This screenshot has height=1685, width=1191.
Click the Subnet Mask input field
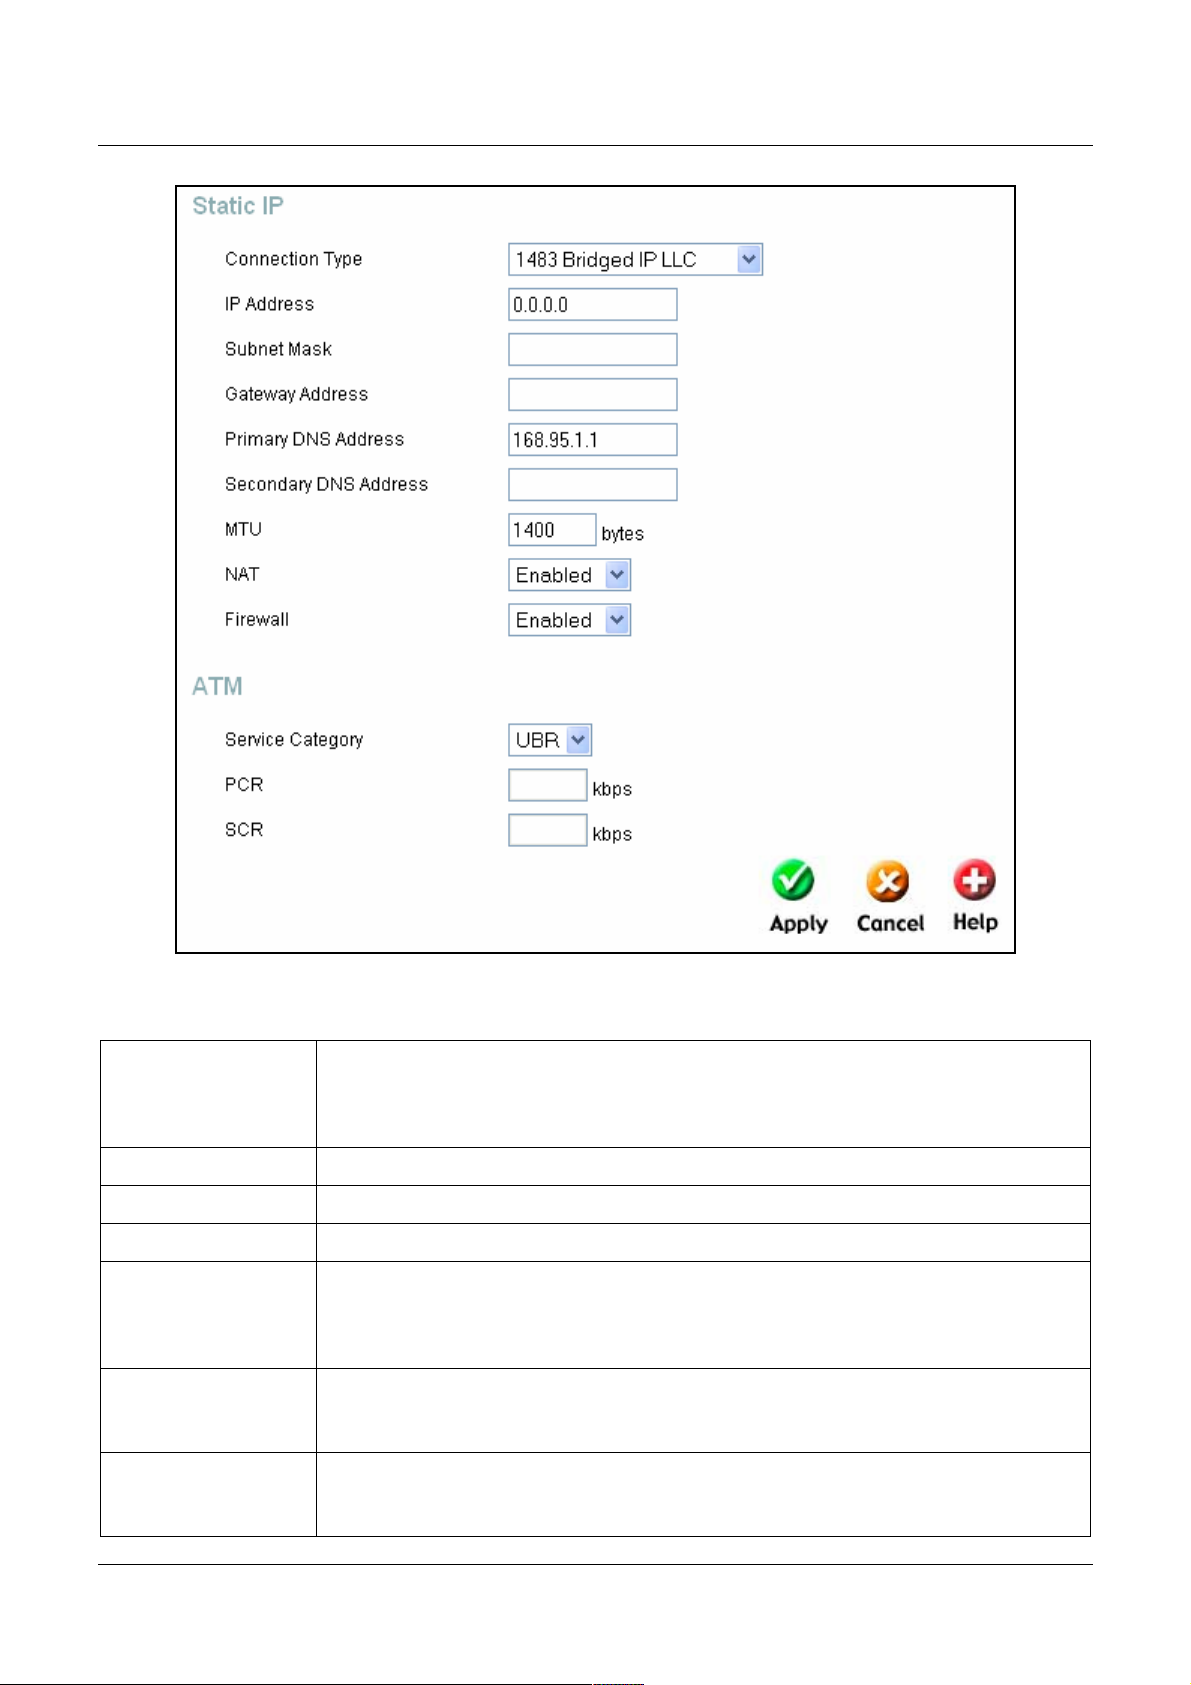click(x=593, y=350)
